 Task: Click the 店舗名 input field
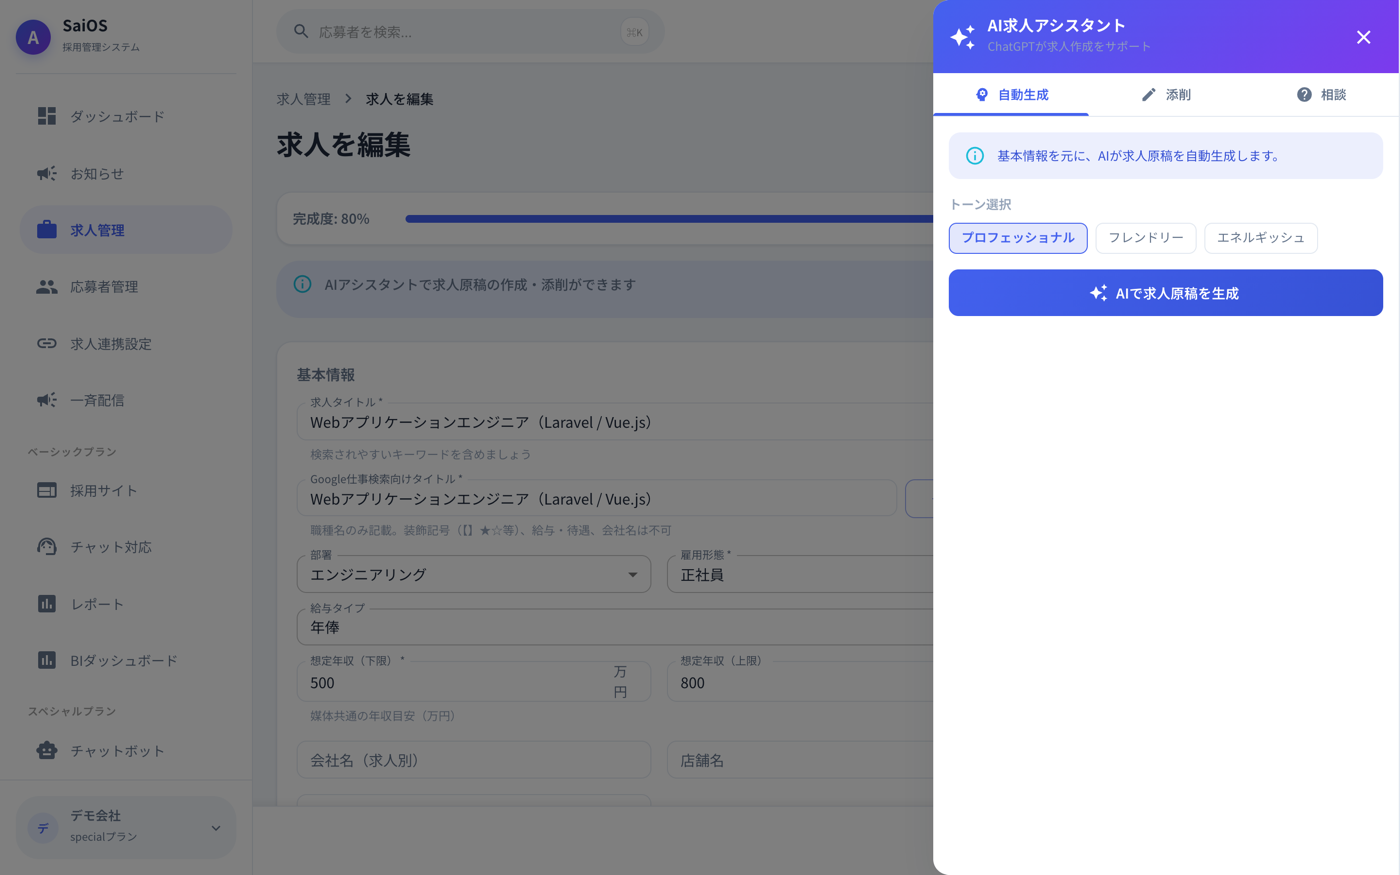(800, 760)
